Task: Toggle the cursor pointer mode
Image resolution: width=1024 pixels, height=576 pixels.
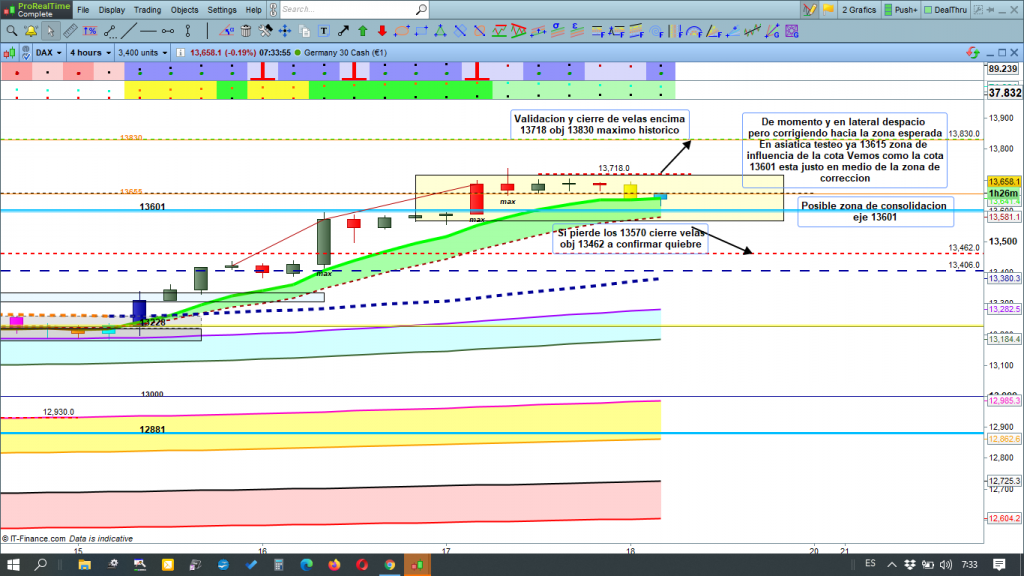Action: [x=49, y=30]
